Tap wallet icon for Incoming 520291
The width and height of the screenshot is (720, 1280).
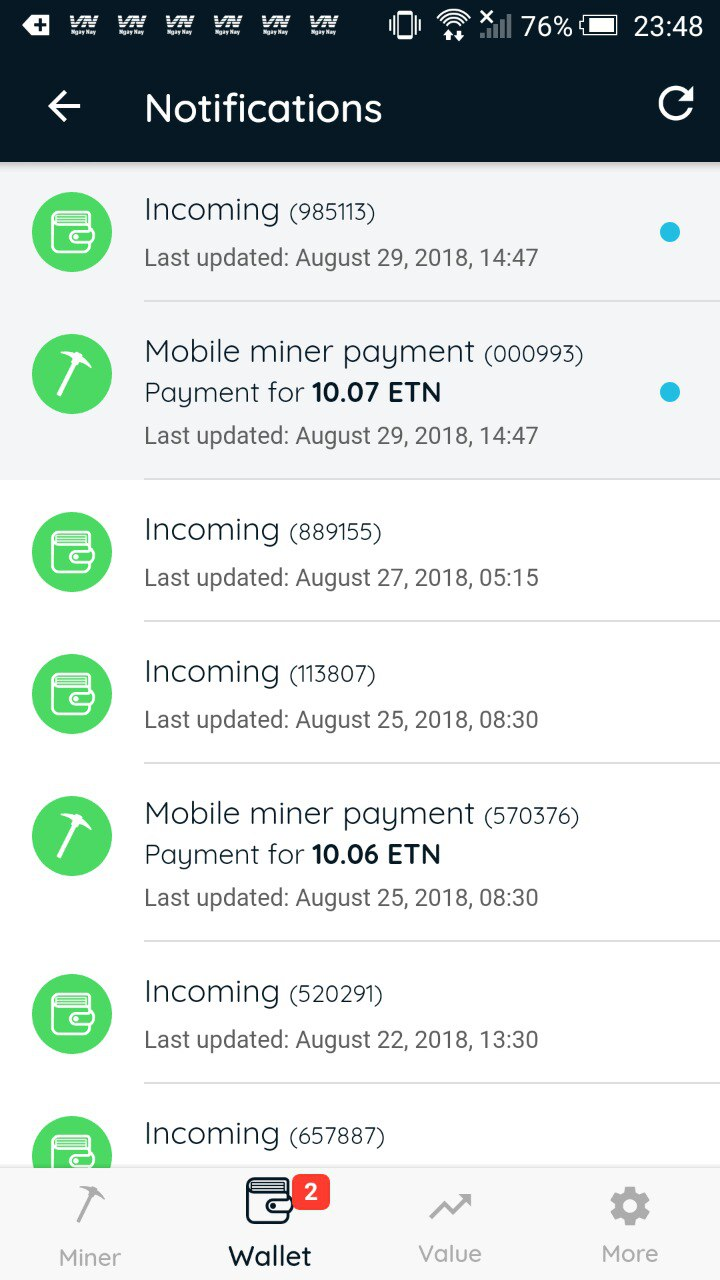(71, 1014)
